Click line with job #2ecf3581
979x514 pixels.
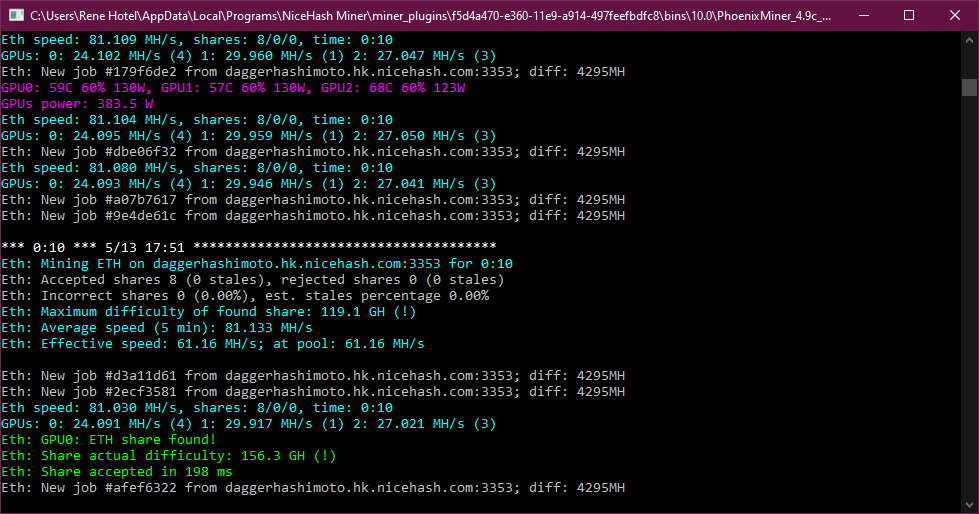point(313,392)
